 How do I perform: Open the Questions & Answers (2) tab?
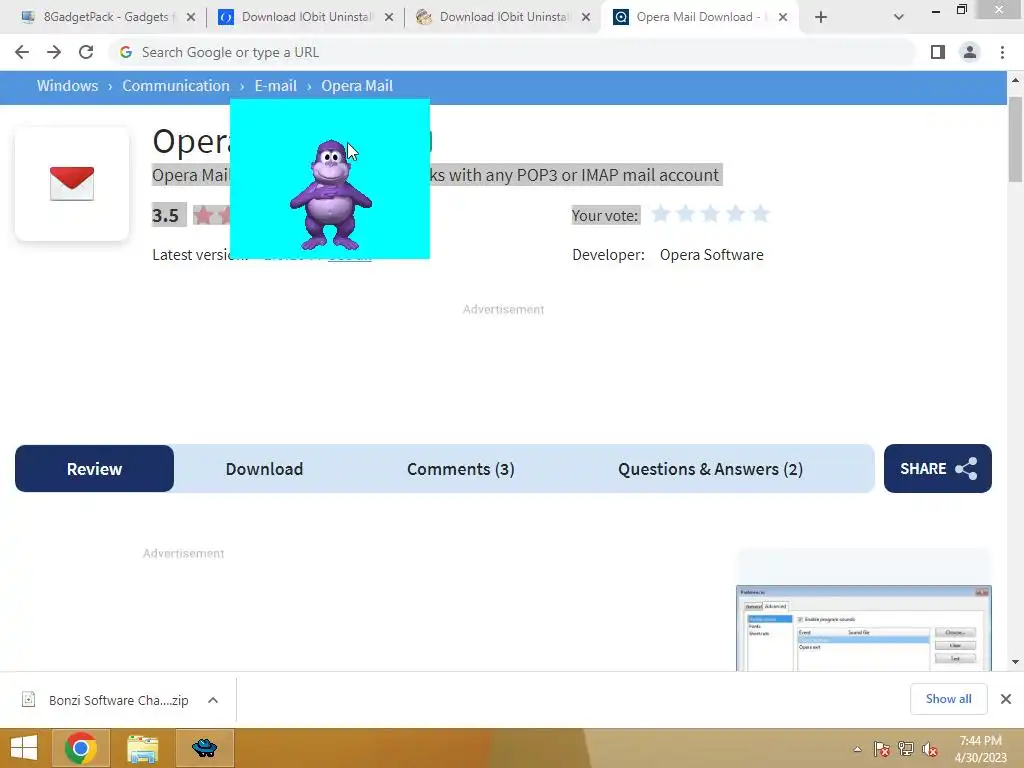point(711,469)
